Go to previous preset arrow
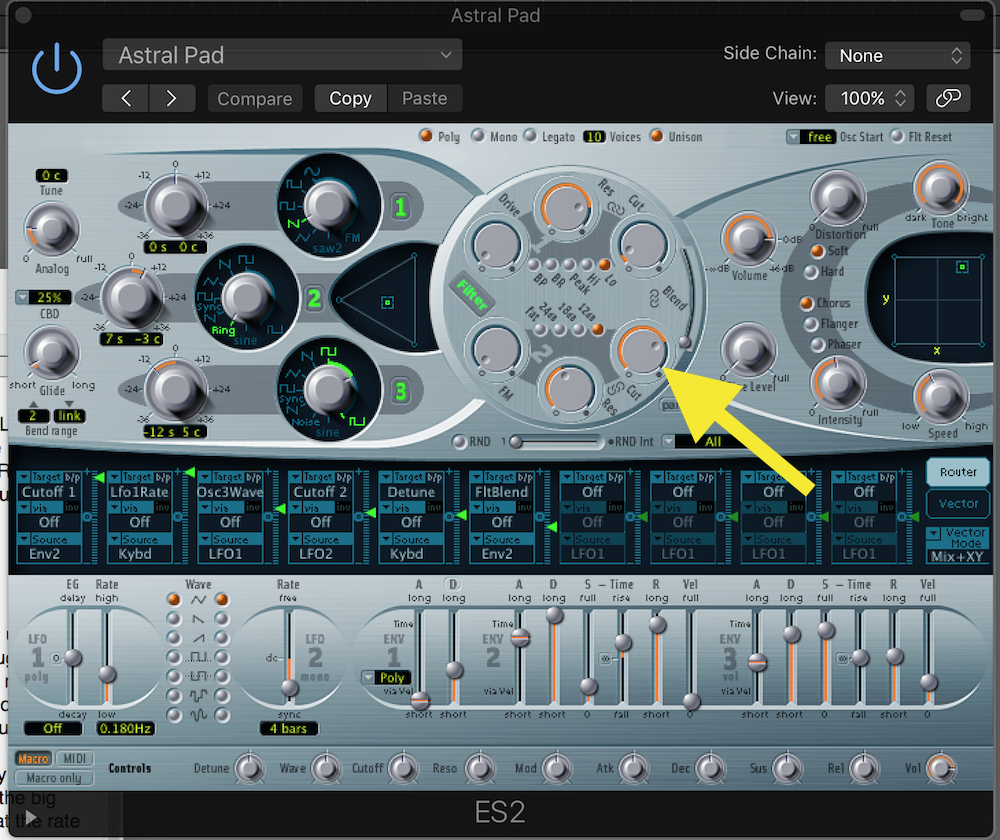This screenshot has height=840, width=1000. (x=126, y=98)
